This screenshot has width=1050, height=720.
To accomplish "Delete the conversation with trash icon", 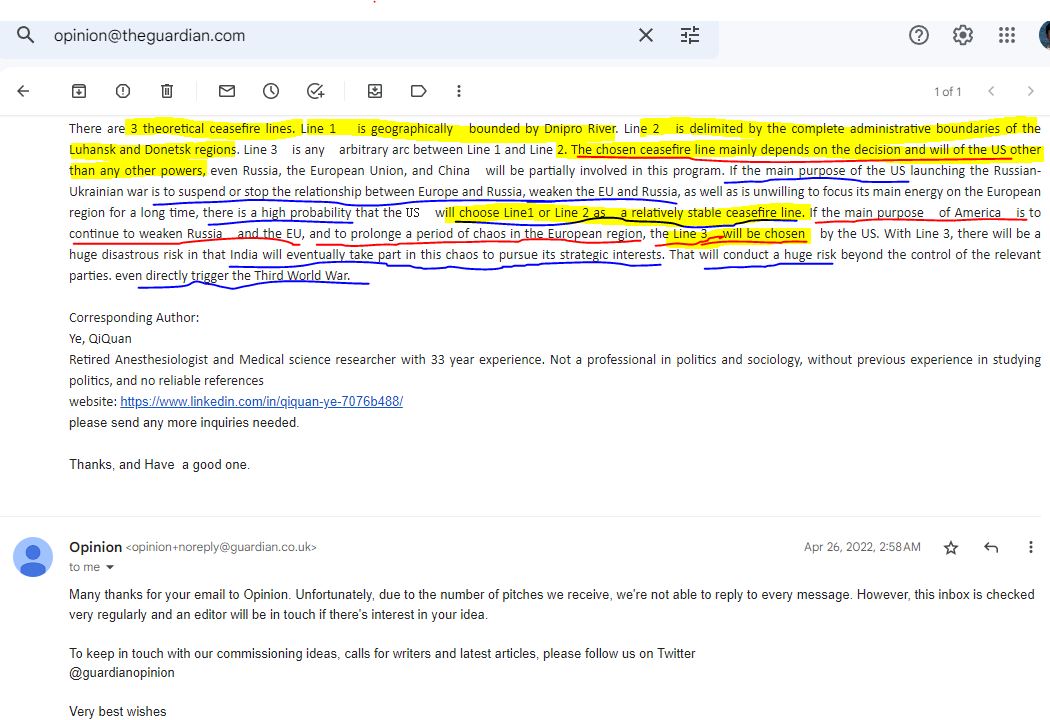I will click(167, 91).
